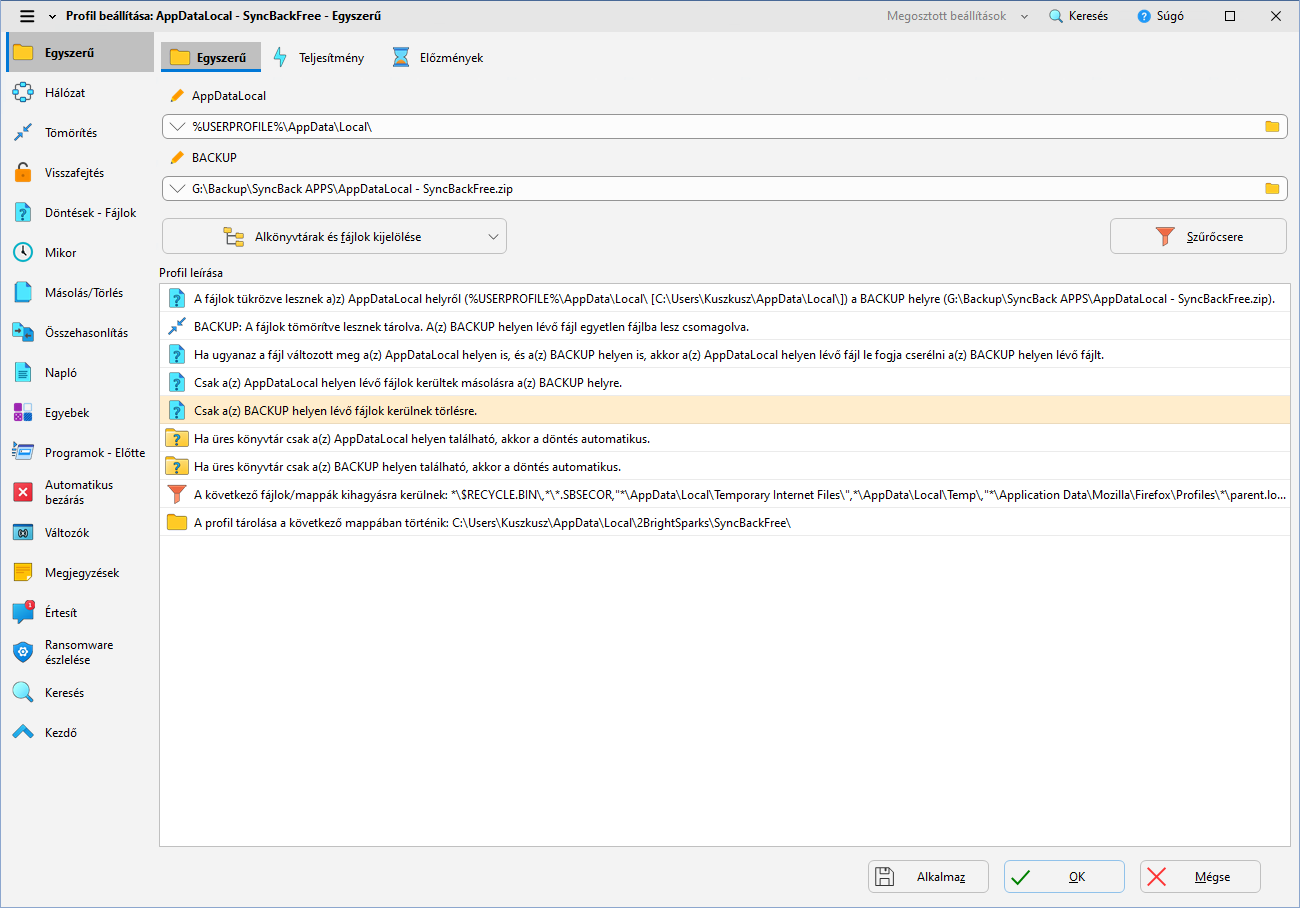The height and width of the screenshot is (908, 1300).
Task: Select row 'Ha üres könyvtár csak a(z) AppDataLocal'
Action: tap(724, 438)
